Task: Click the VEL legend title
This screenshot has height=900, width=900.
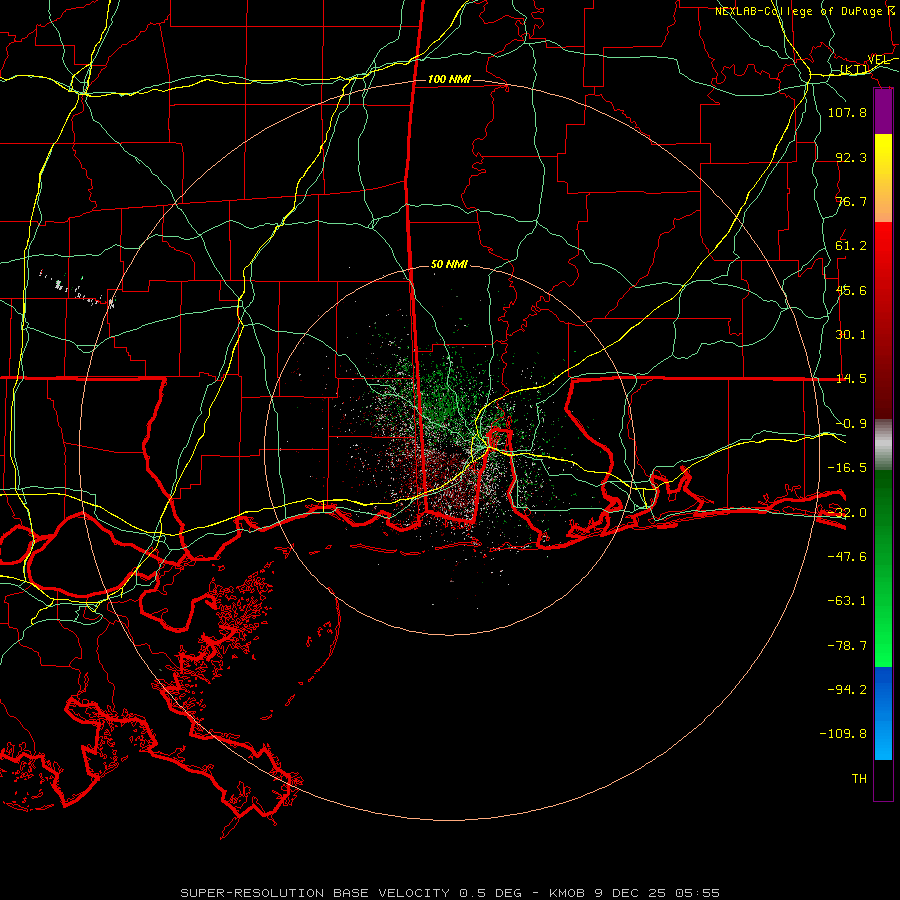Action: pos(880,60)
